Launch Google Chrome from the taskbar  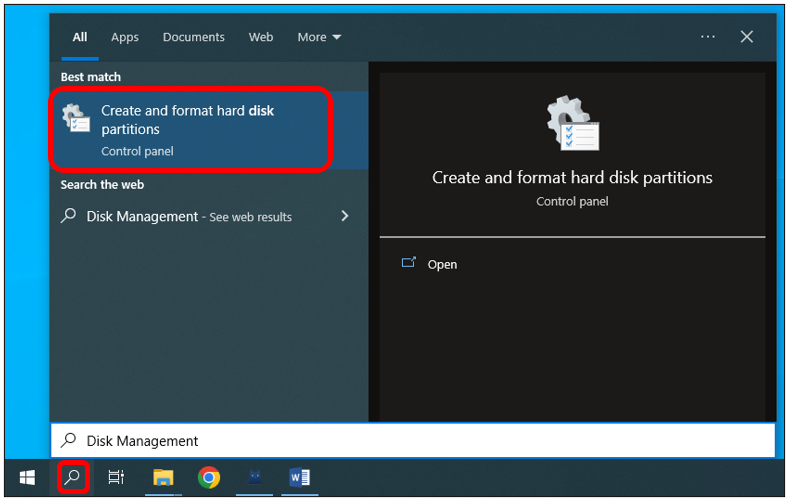[209, 477]
